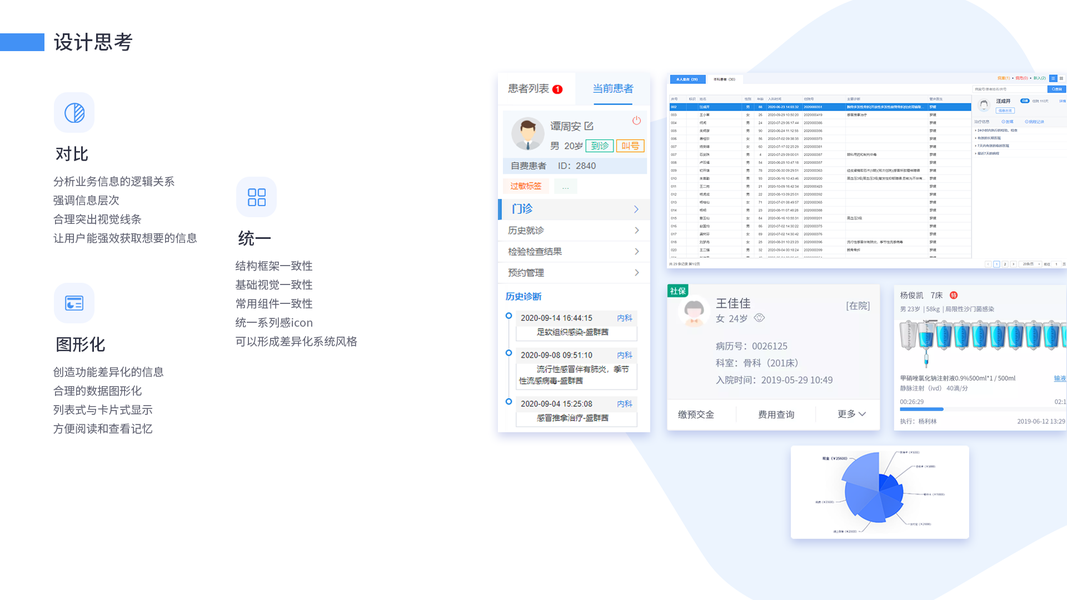Switch to the 患者列表 tab
Viewport: 1067px width, 600px height.
click(536, 89)
